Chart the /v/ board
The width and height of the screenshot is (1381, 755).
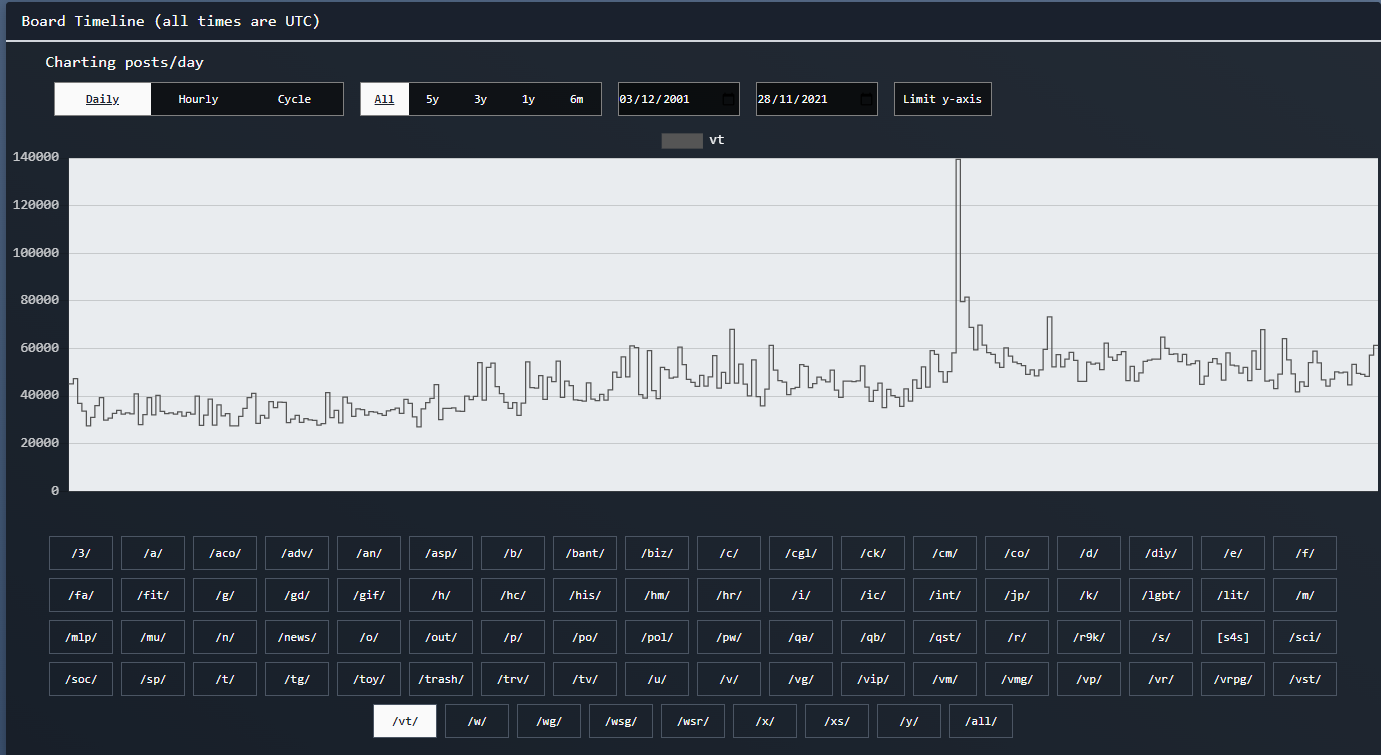click(x=729, y=679)
